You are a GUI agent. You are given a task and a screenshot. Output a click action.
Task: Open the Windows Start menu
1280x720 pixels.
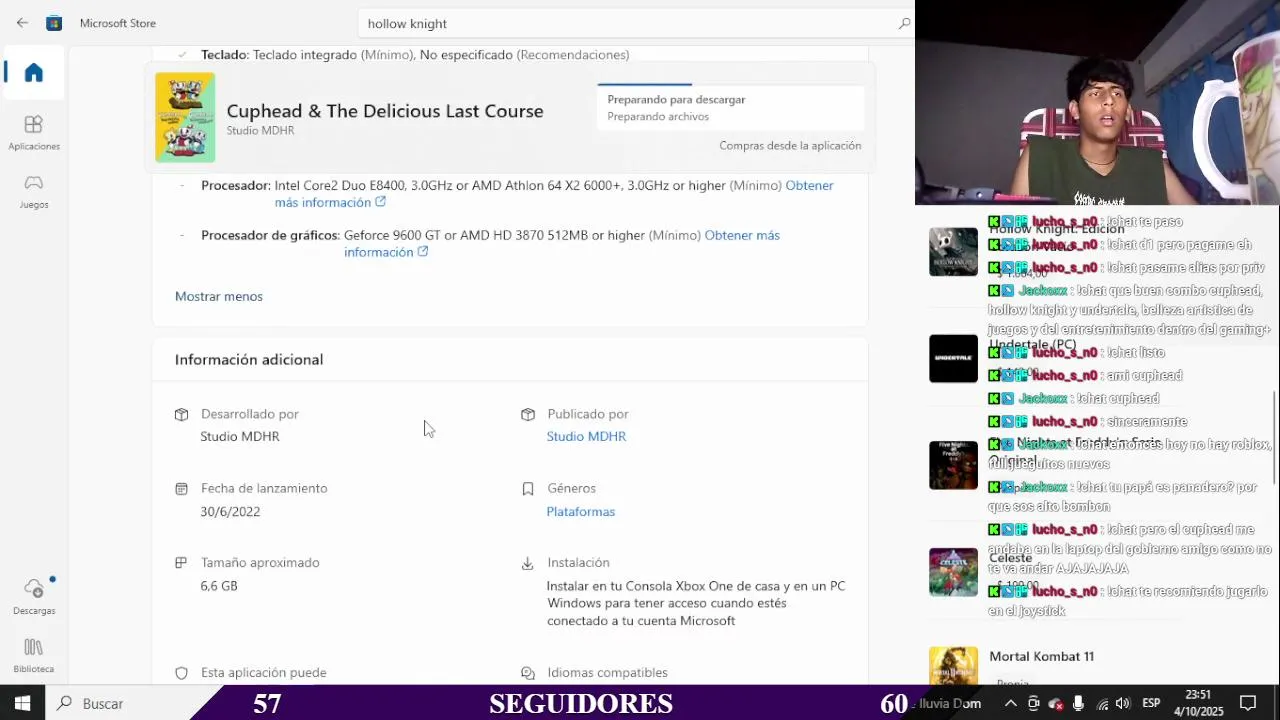click(x=22, y=703)
